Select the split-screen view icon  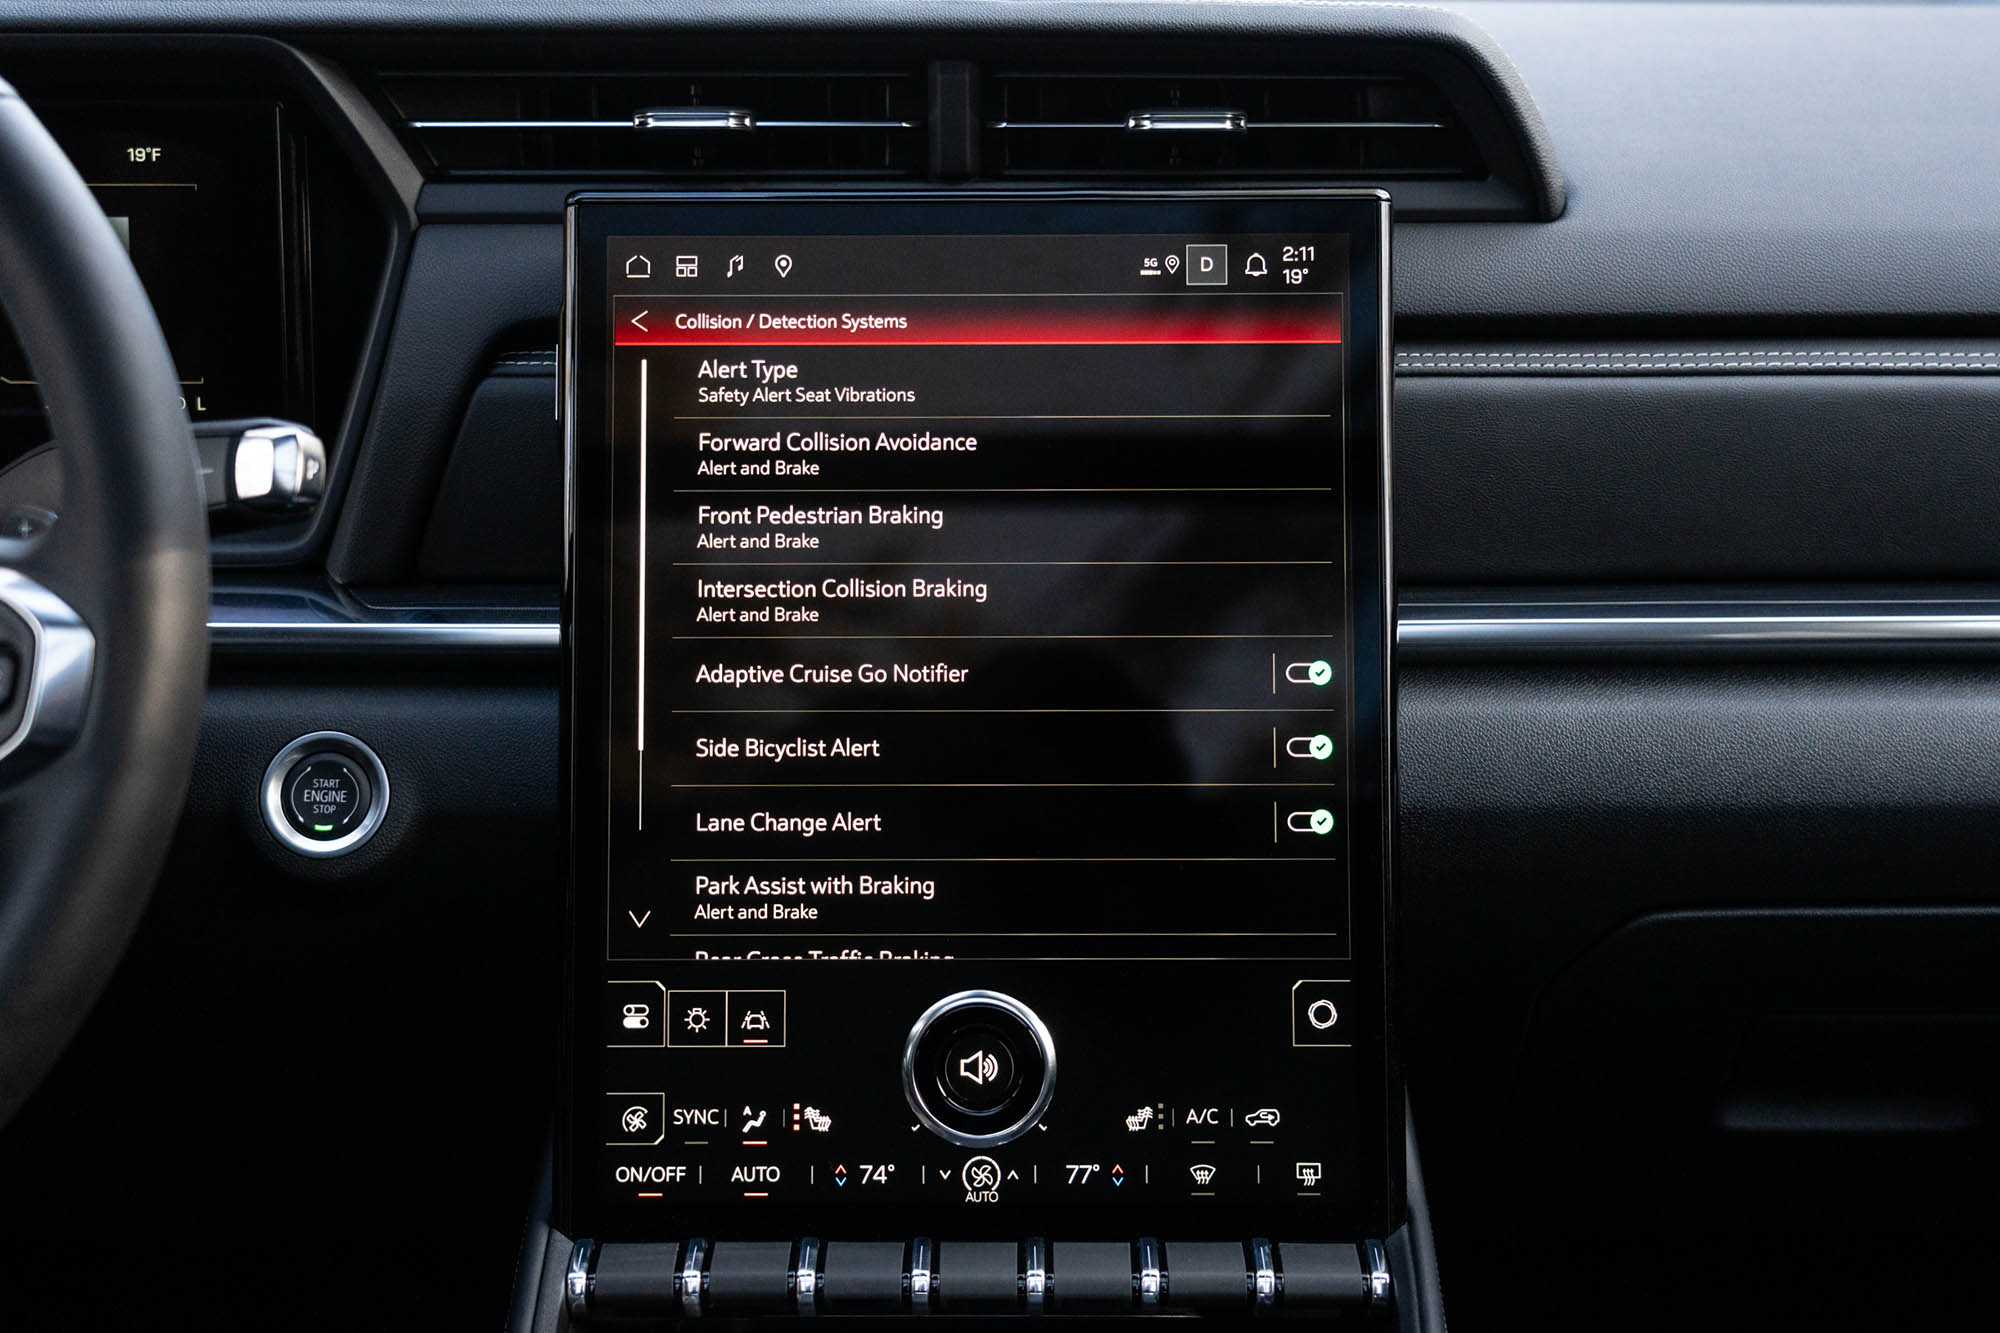pyautogui.click(x=696, y=271)
